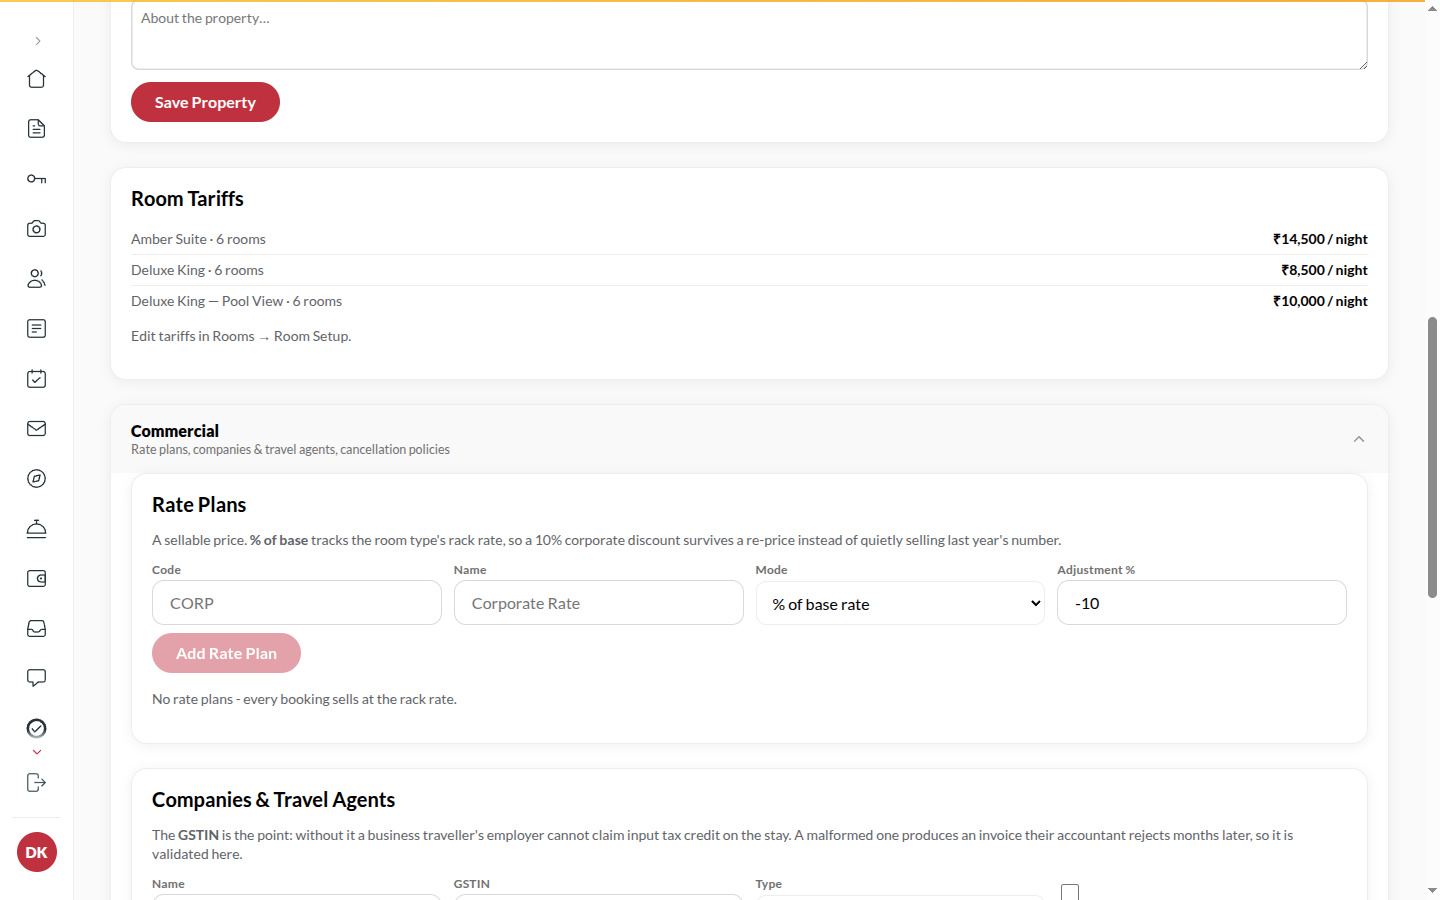Open the wallet icon in sidebar
Image resolution: width=1440 pixels, height=900 pixels.
37,579
